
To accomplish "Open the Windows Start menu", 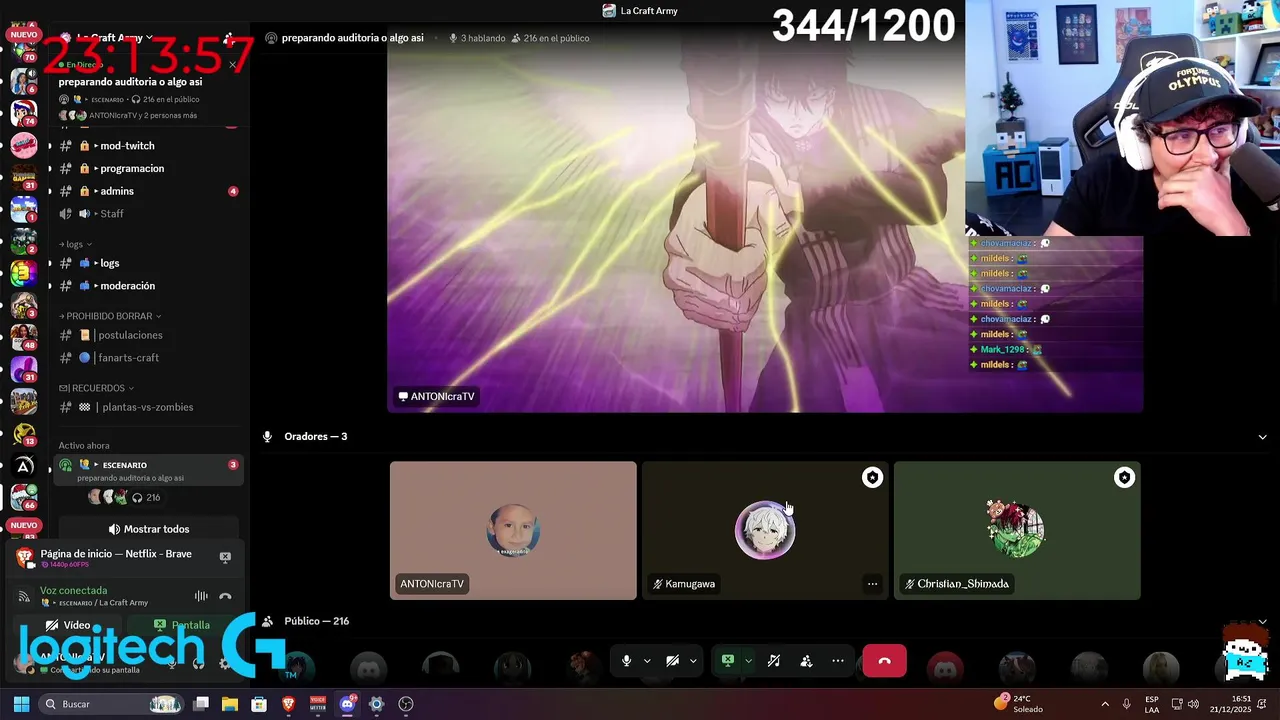I will pos(21,704).
